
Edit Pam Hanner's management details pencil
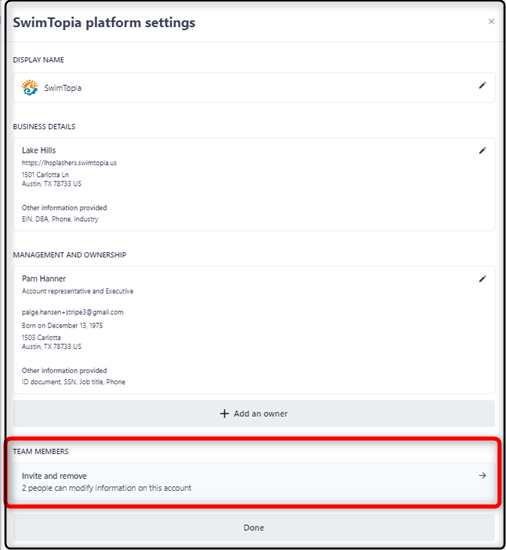point(483,279)
